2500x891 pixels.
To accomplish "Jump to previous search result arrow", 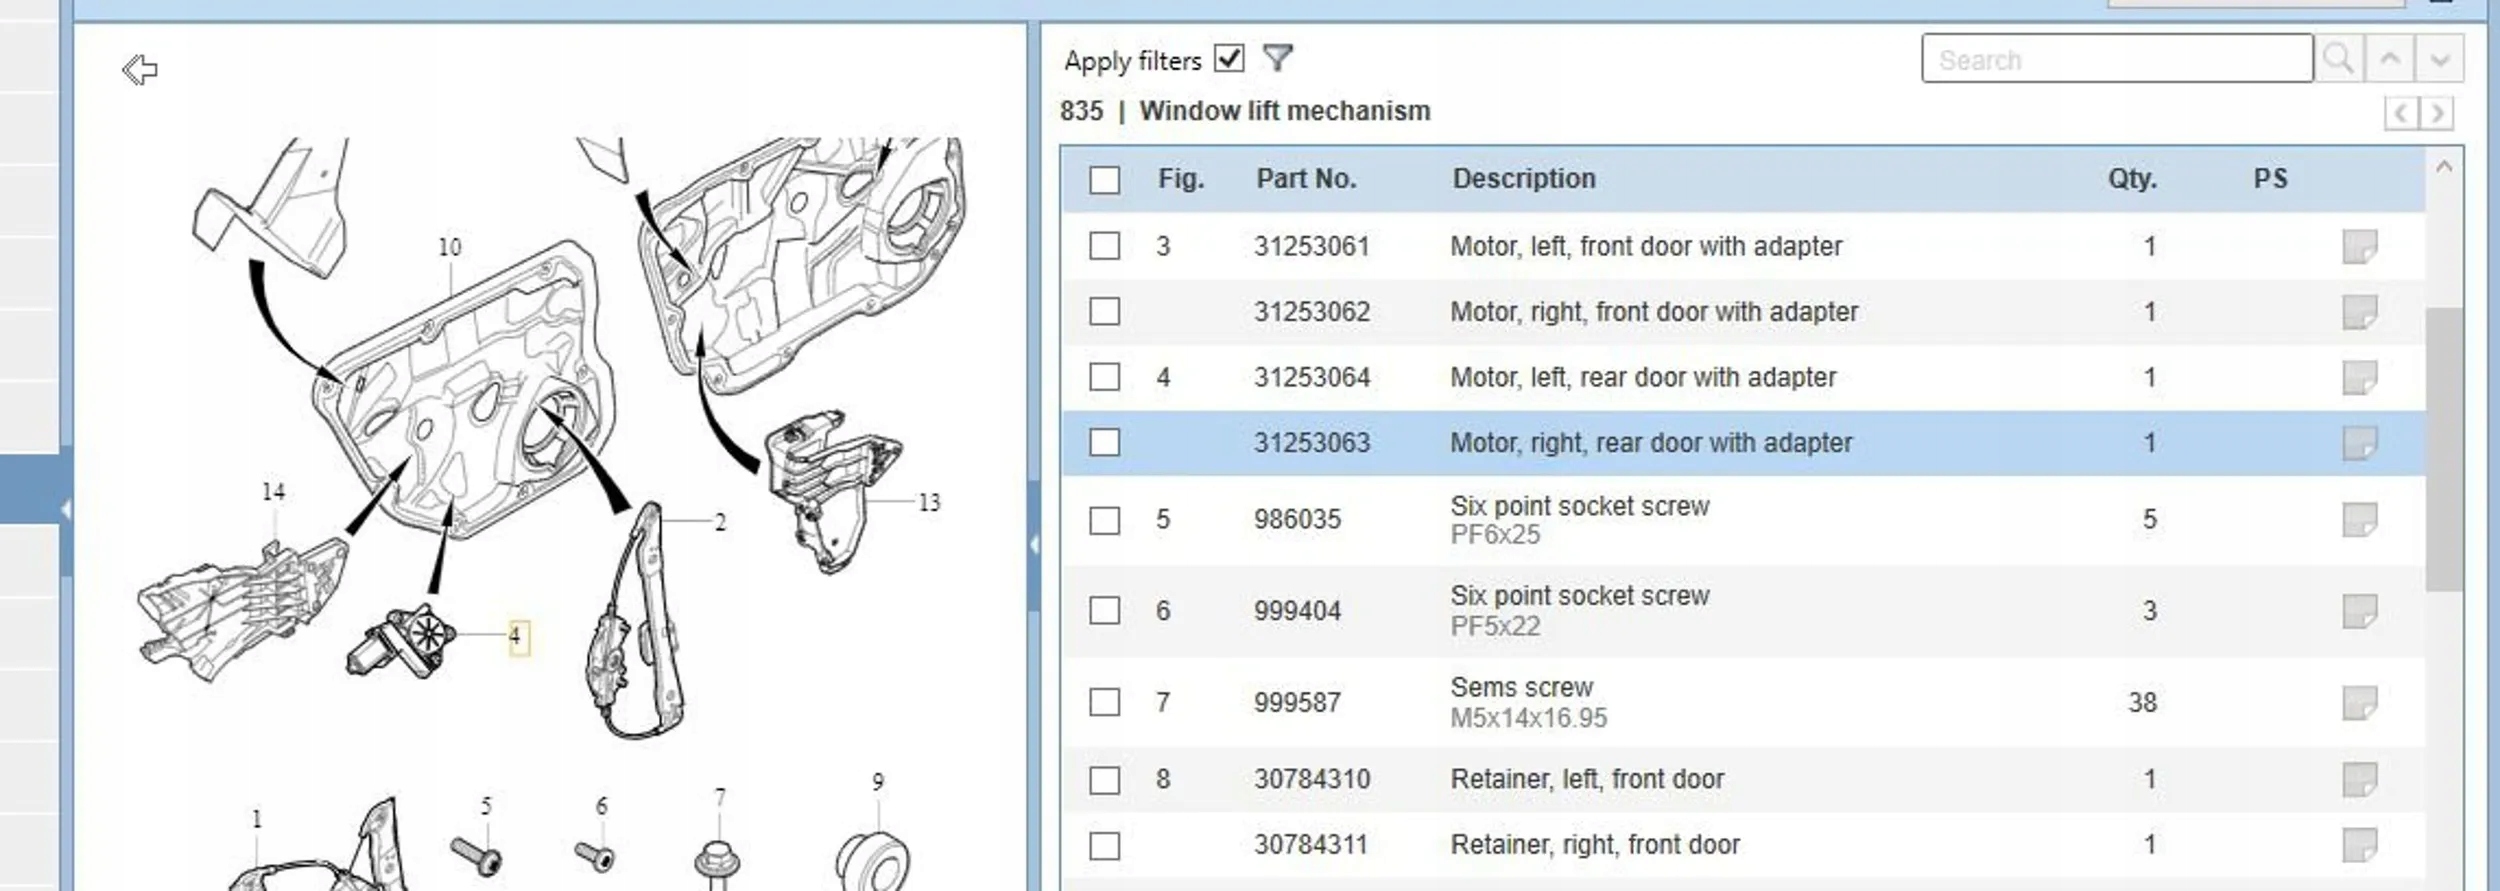I will [x=2390, y=59].
